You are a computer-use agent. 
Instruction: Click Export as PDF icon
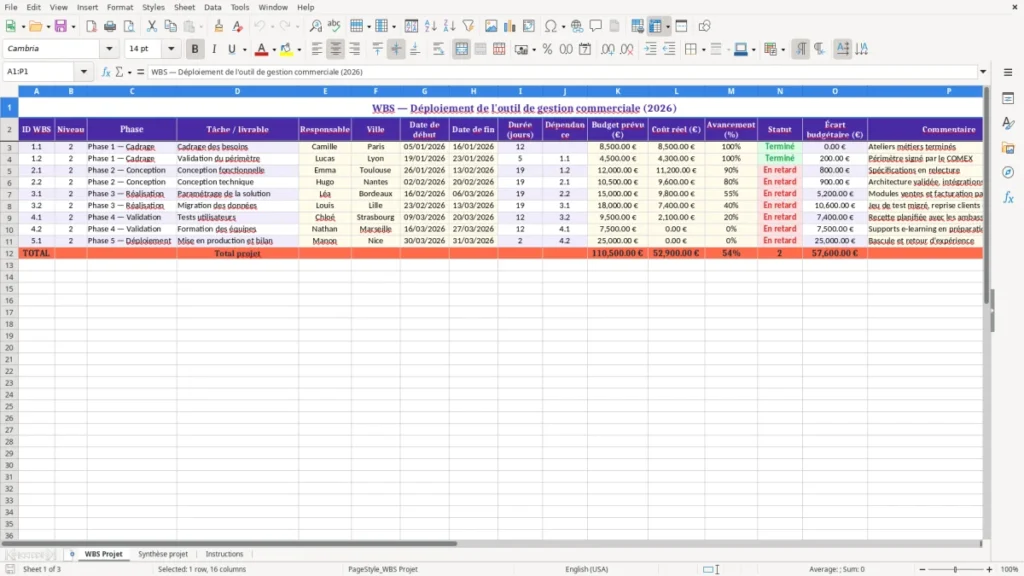click(x=91, y=26)
